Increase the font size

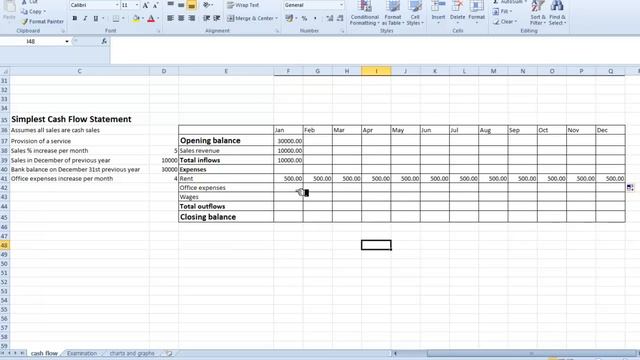coord(145,5)
